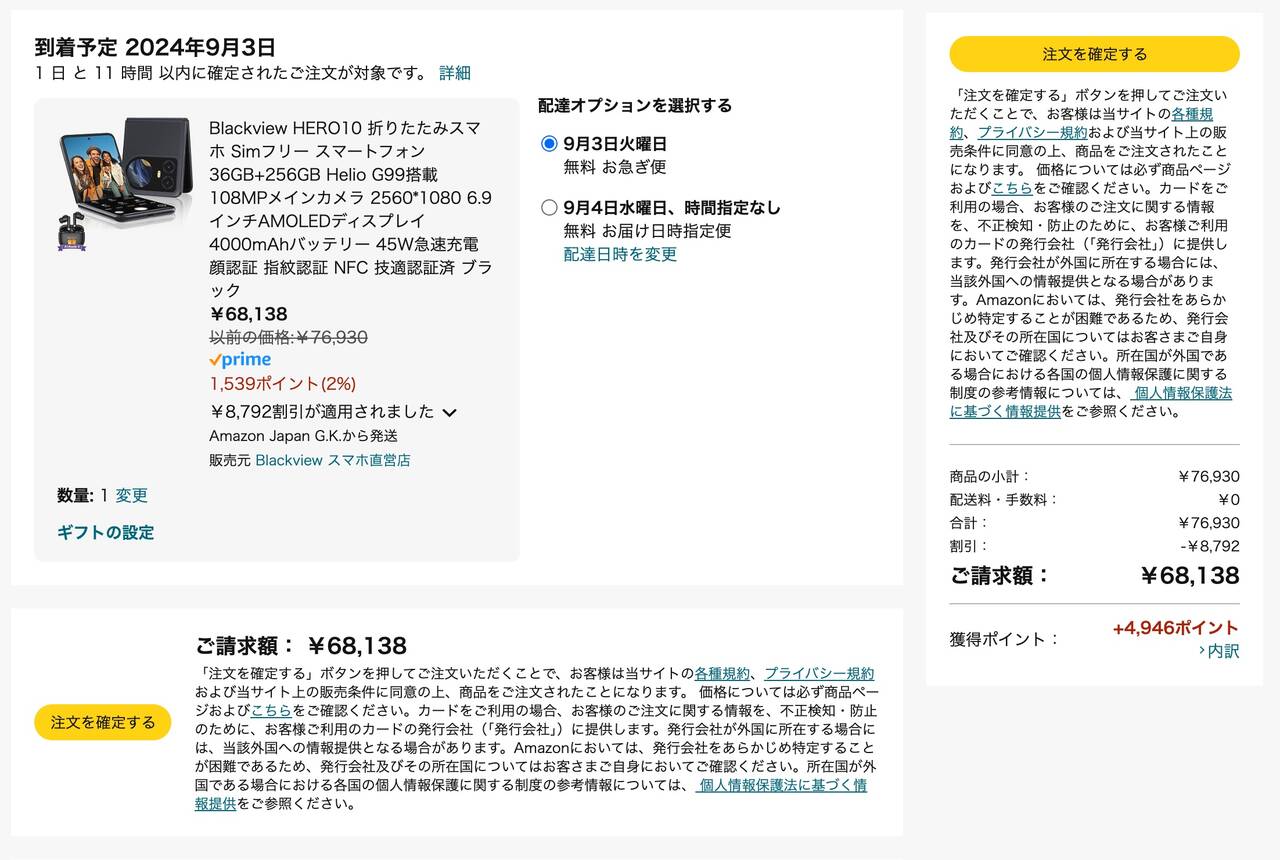Image resolution: width=1280 pixels, height=860 pixels.
Task: Click the Prime logo badge
Action: point(240,360)
